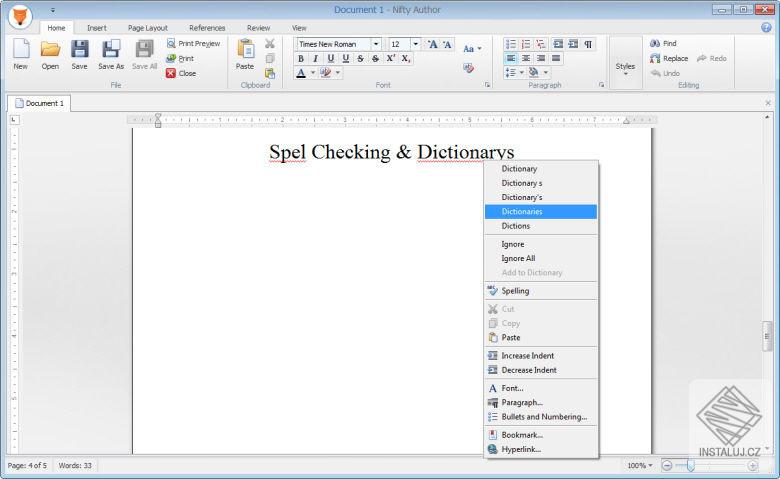Select Font... in the context menu

pos(541,388)
